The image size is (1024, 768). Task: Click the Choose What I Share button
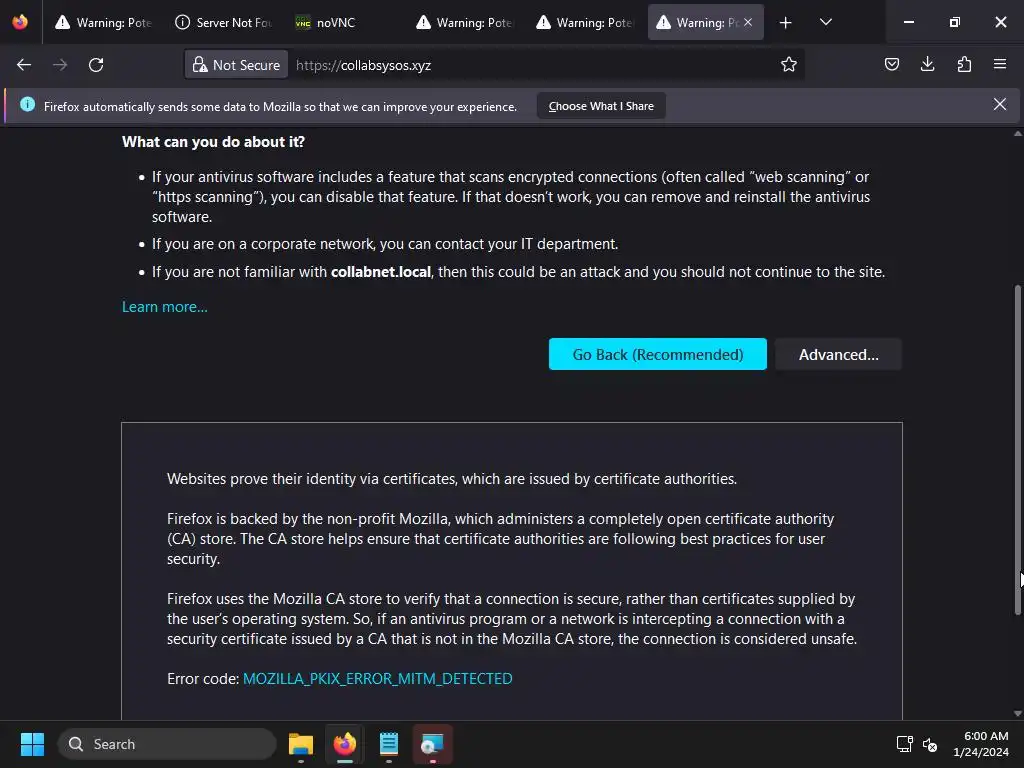point(601,106)
